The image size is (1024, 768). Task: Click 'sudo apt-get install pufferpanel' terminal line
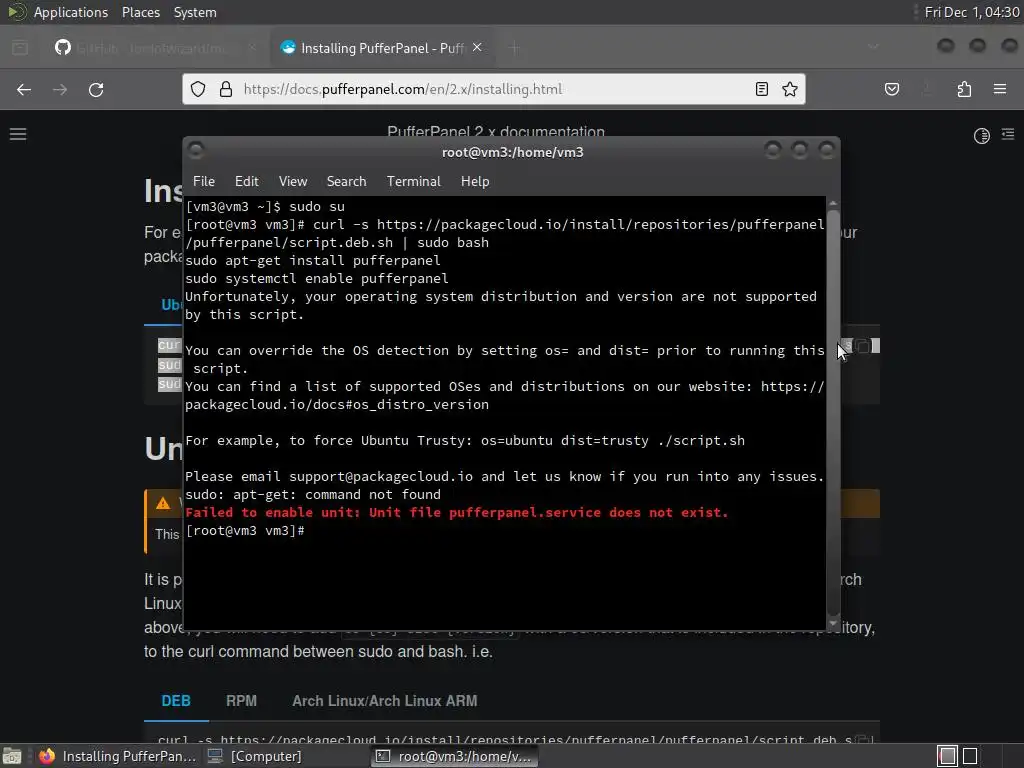[x=313, y=261]
